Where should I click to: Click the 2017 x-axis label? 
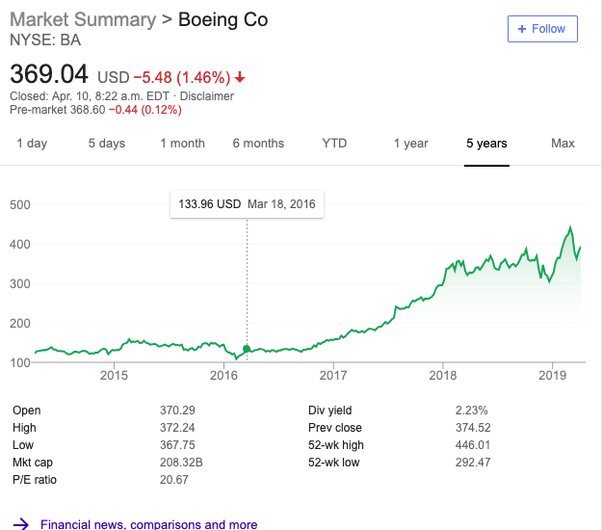[333, 375]
